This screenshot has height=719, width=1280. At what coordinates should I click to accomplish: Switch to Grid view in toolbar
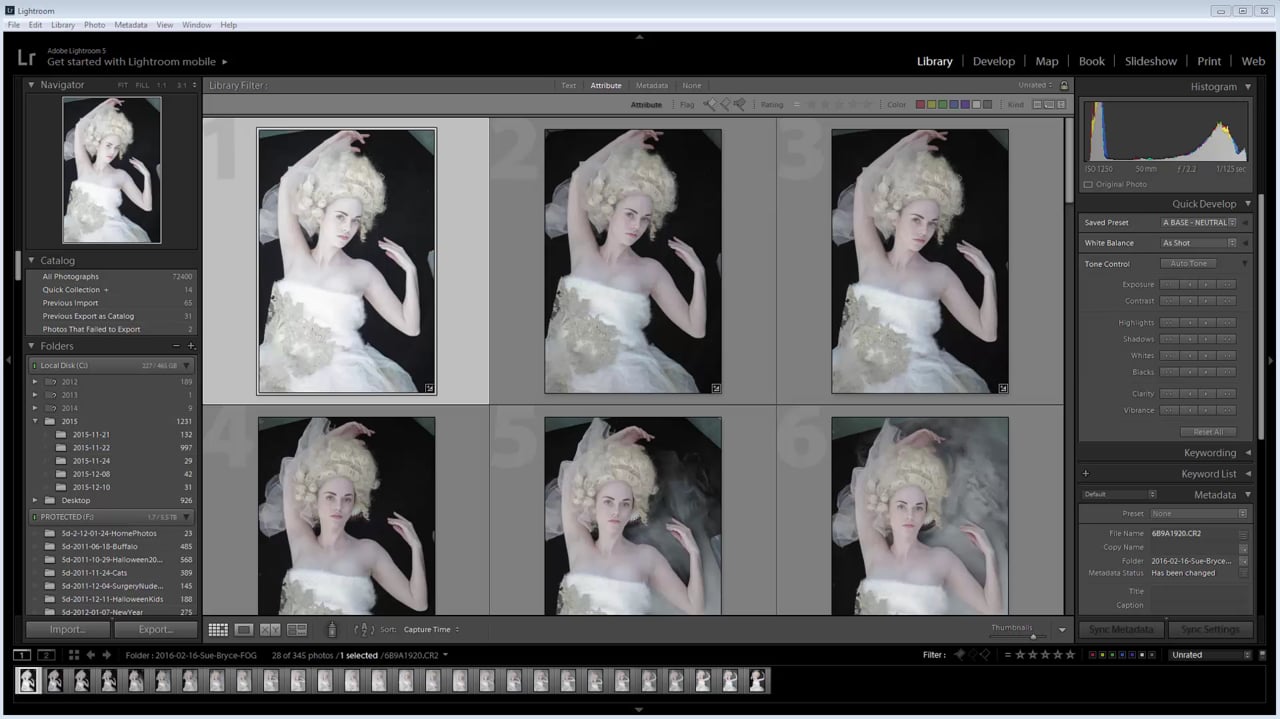click(x=218, y=630)
